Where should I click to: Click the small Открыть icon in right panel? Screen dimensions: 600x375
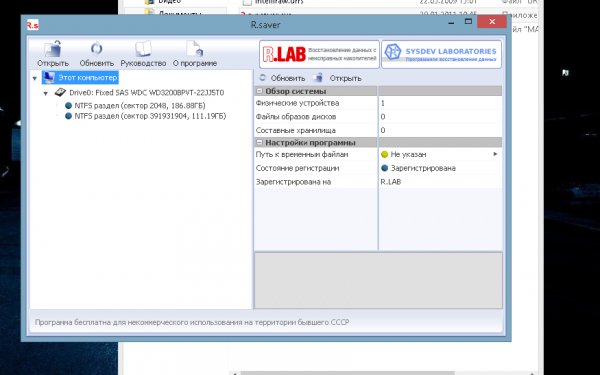[x=318, y=78]
